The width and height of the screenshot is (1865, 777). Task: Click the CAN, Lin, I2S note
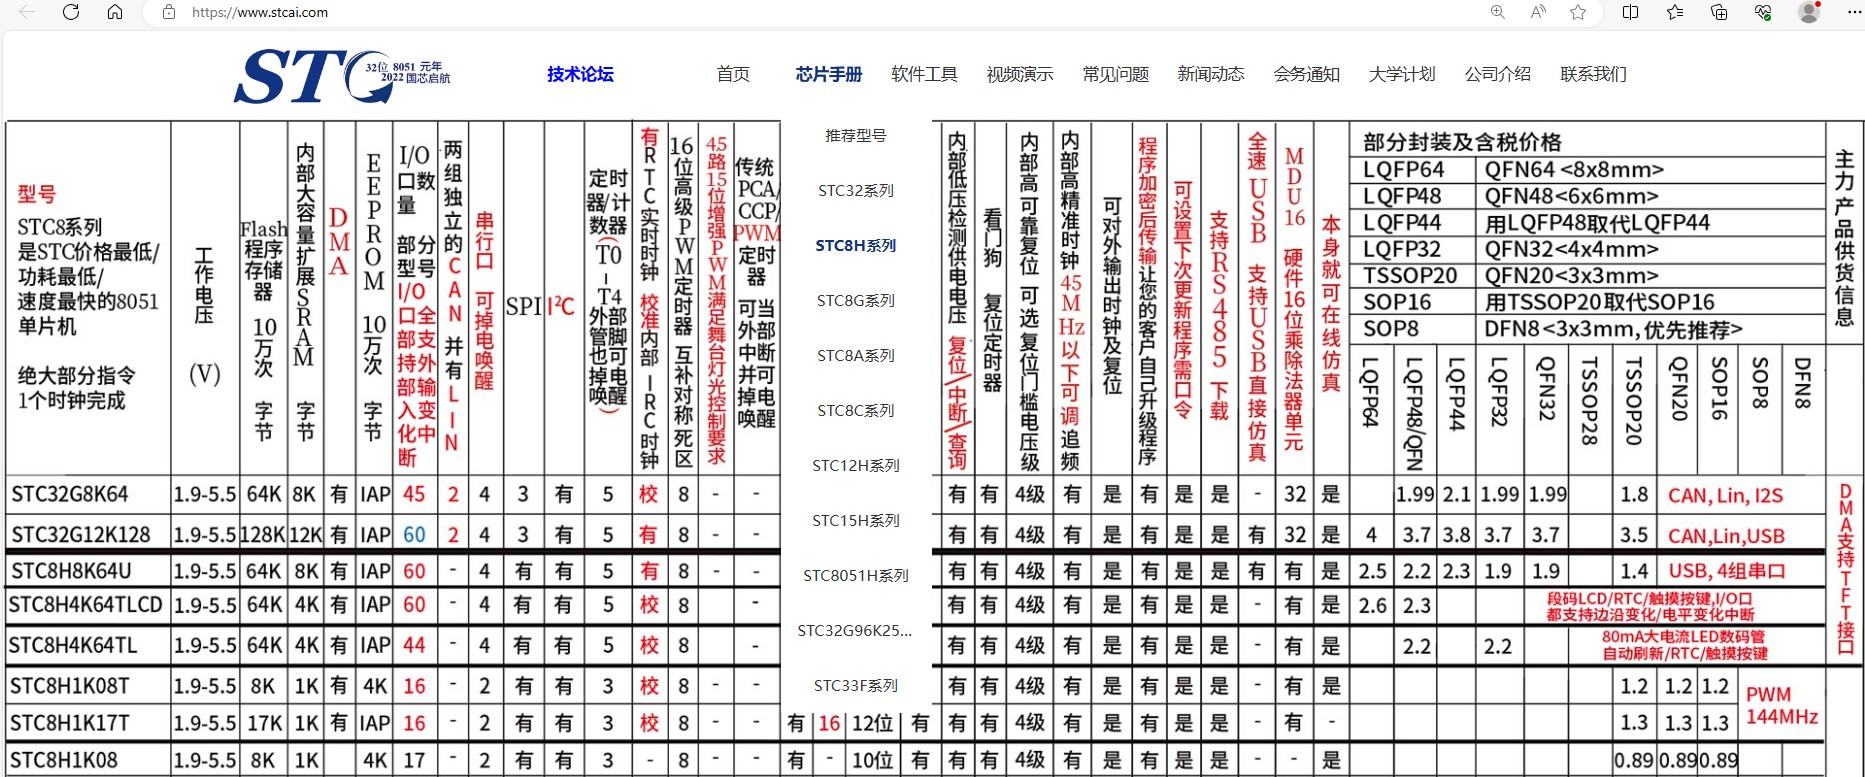click(1725, 495)
